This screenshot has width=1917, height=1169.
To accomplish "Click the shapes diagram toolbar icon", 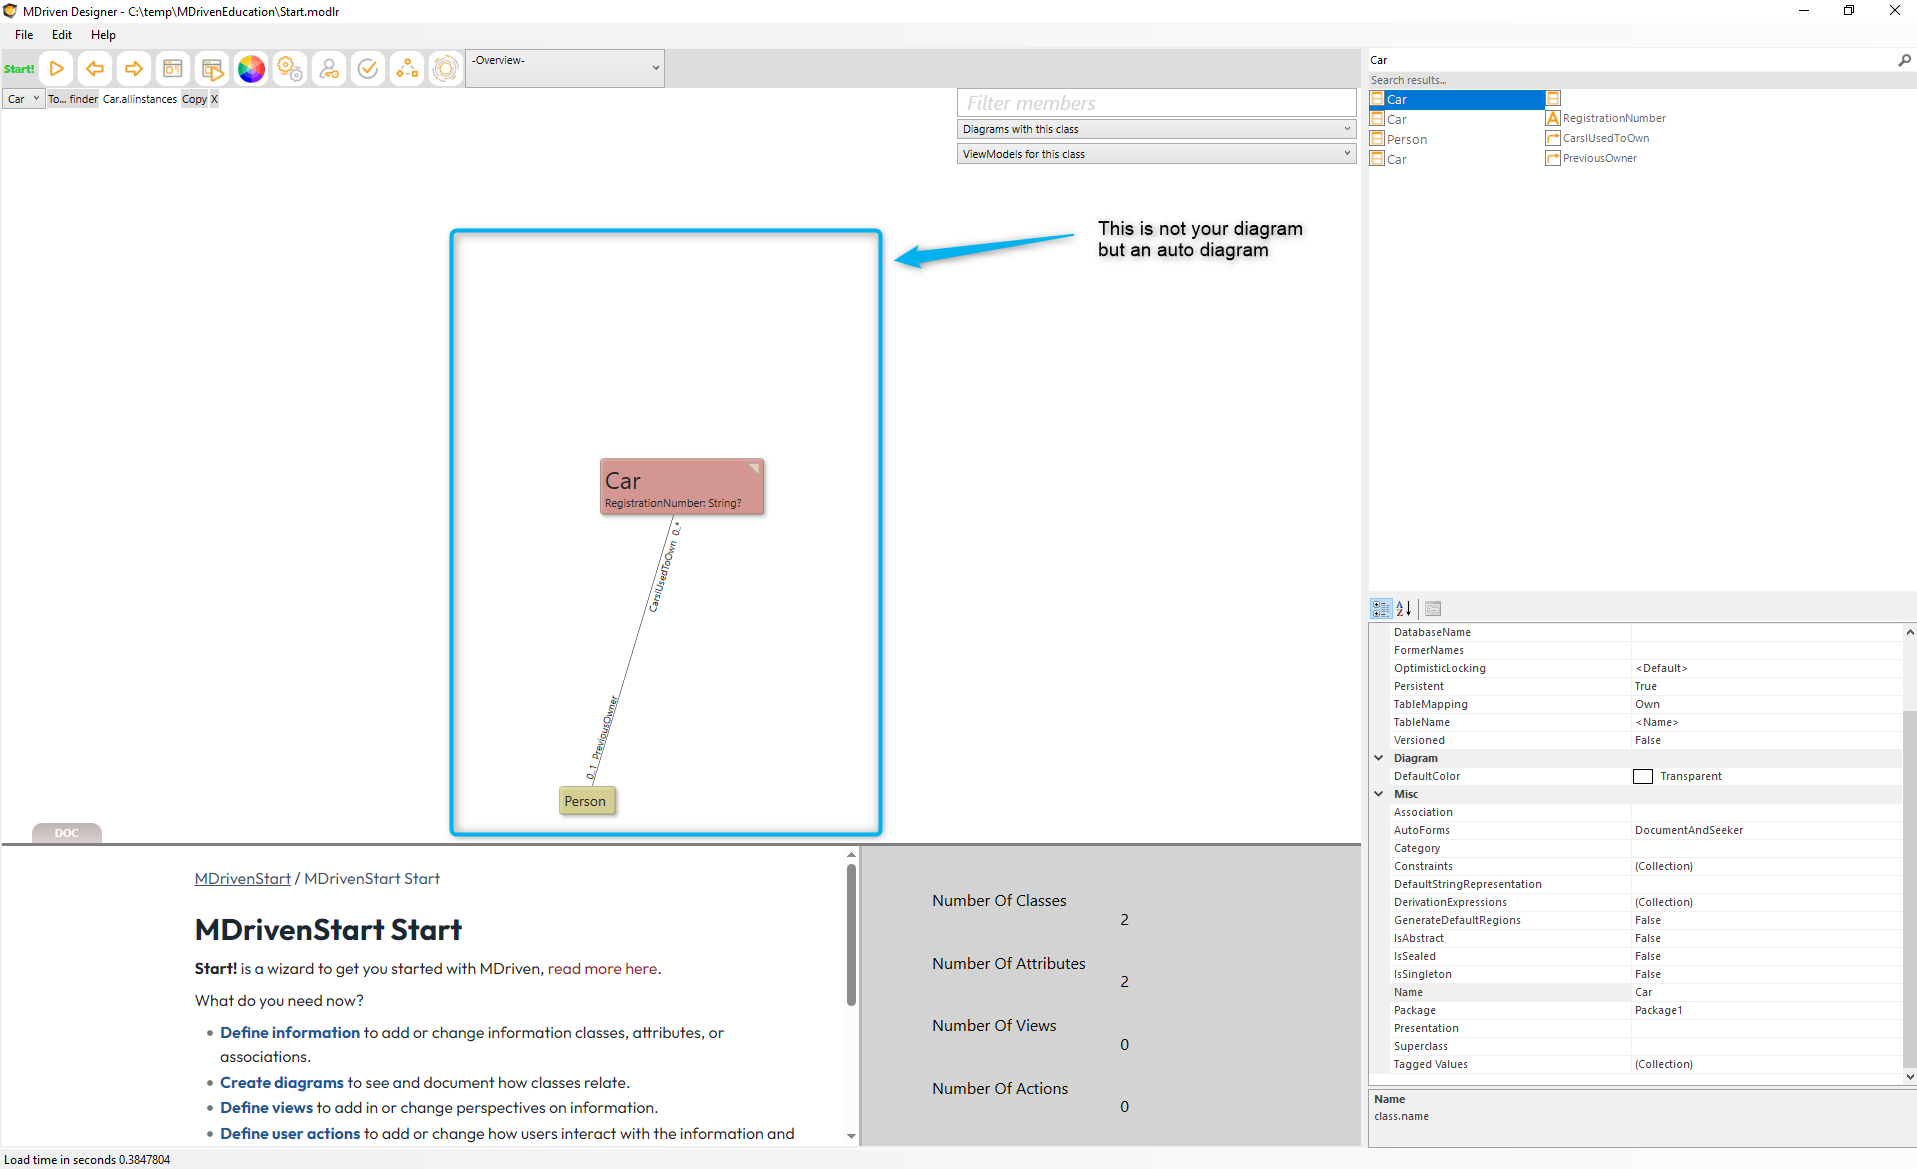I will tap(407, 69).
